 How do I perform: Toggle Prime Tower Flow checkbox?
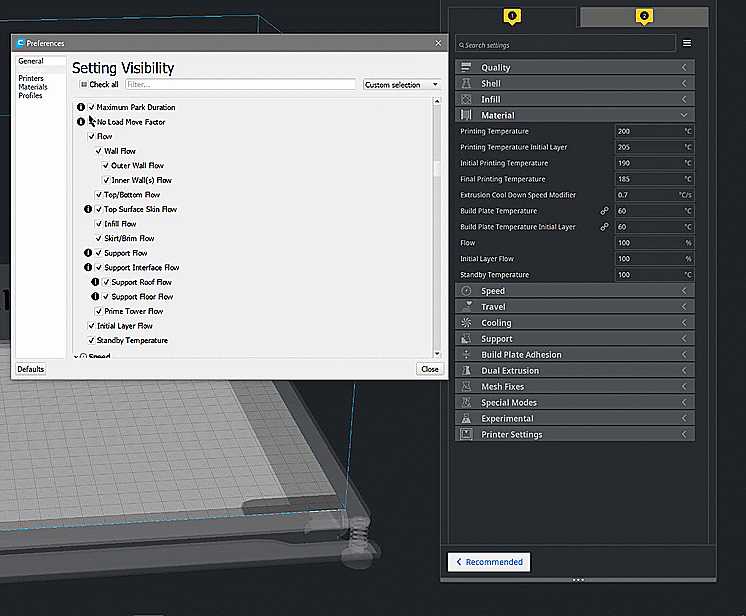click(98, 311)
